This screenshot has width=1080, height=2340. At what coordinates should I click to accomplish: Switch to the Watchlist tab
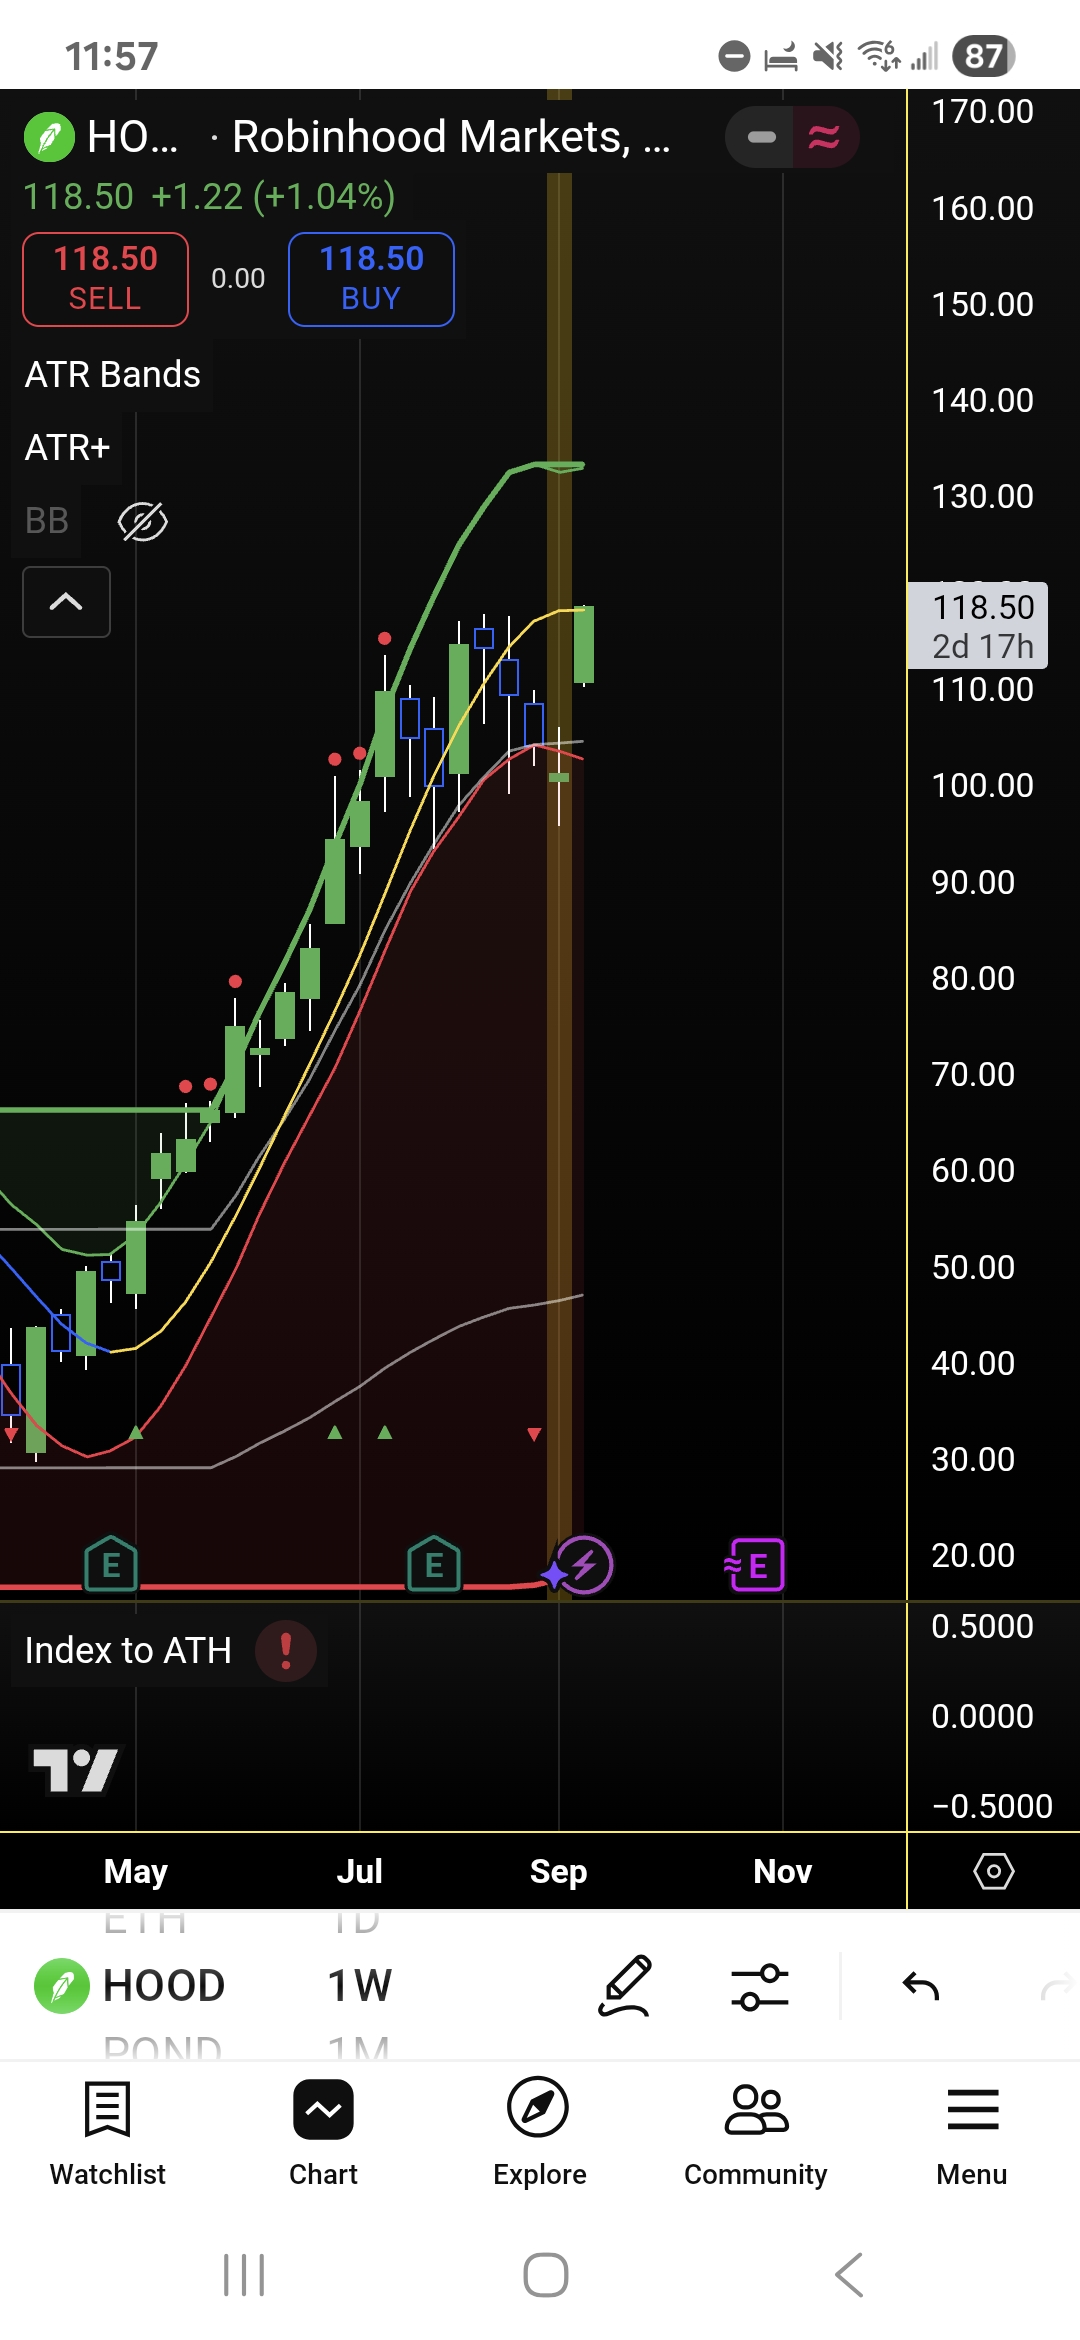tap(108, 2134)
